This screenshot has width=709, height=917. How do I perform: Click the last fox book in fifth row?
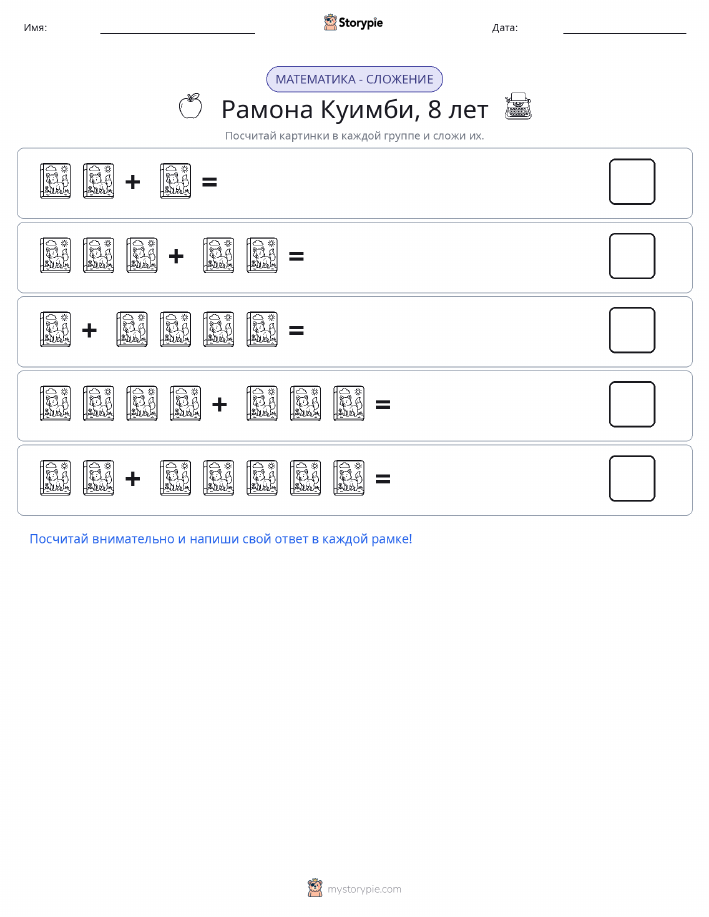pos(349,478)
